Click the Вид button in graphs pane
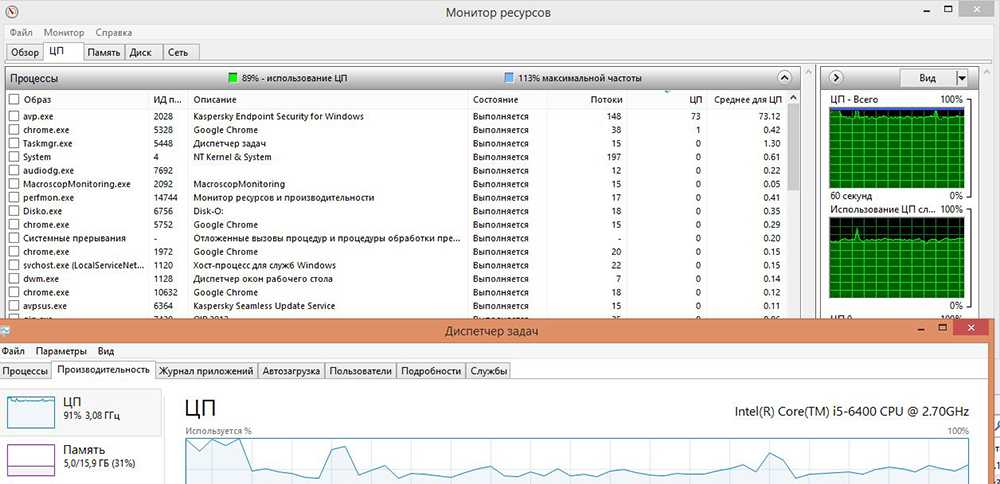The image size is (1000, 484). pos(926,77)
